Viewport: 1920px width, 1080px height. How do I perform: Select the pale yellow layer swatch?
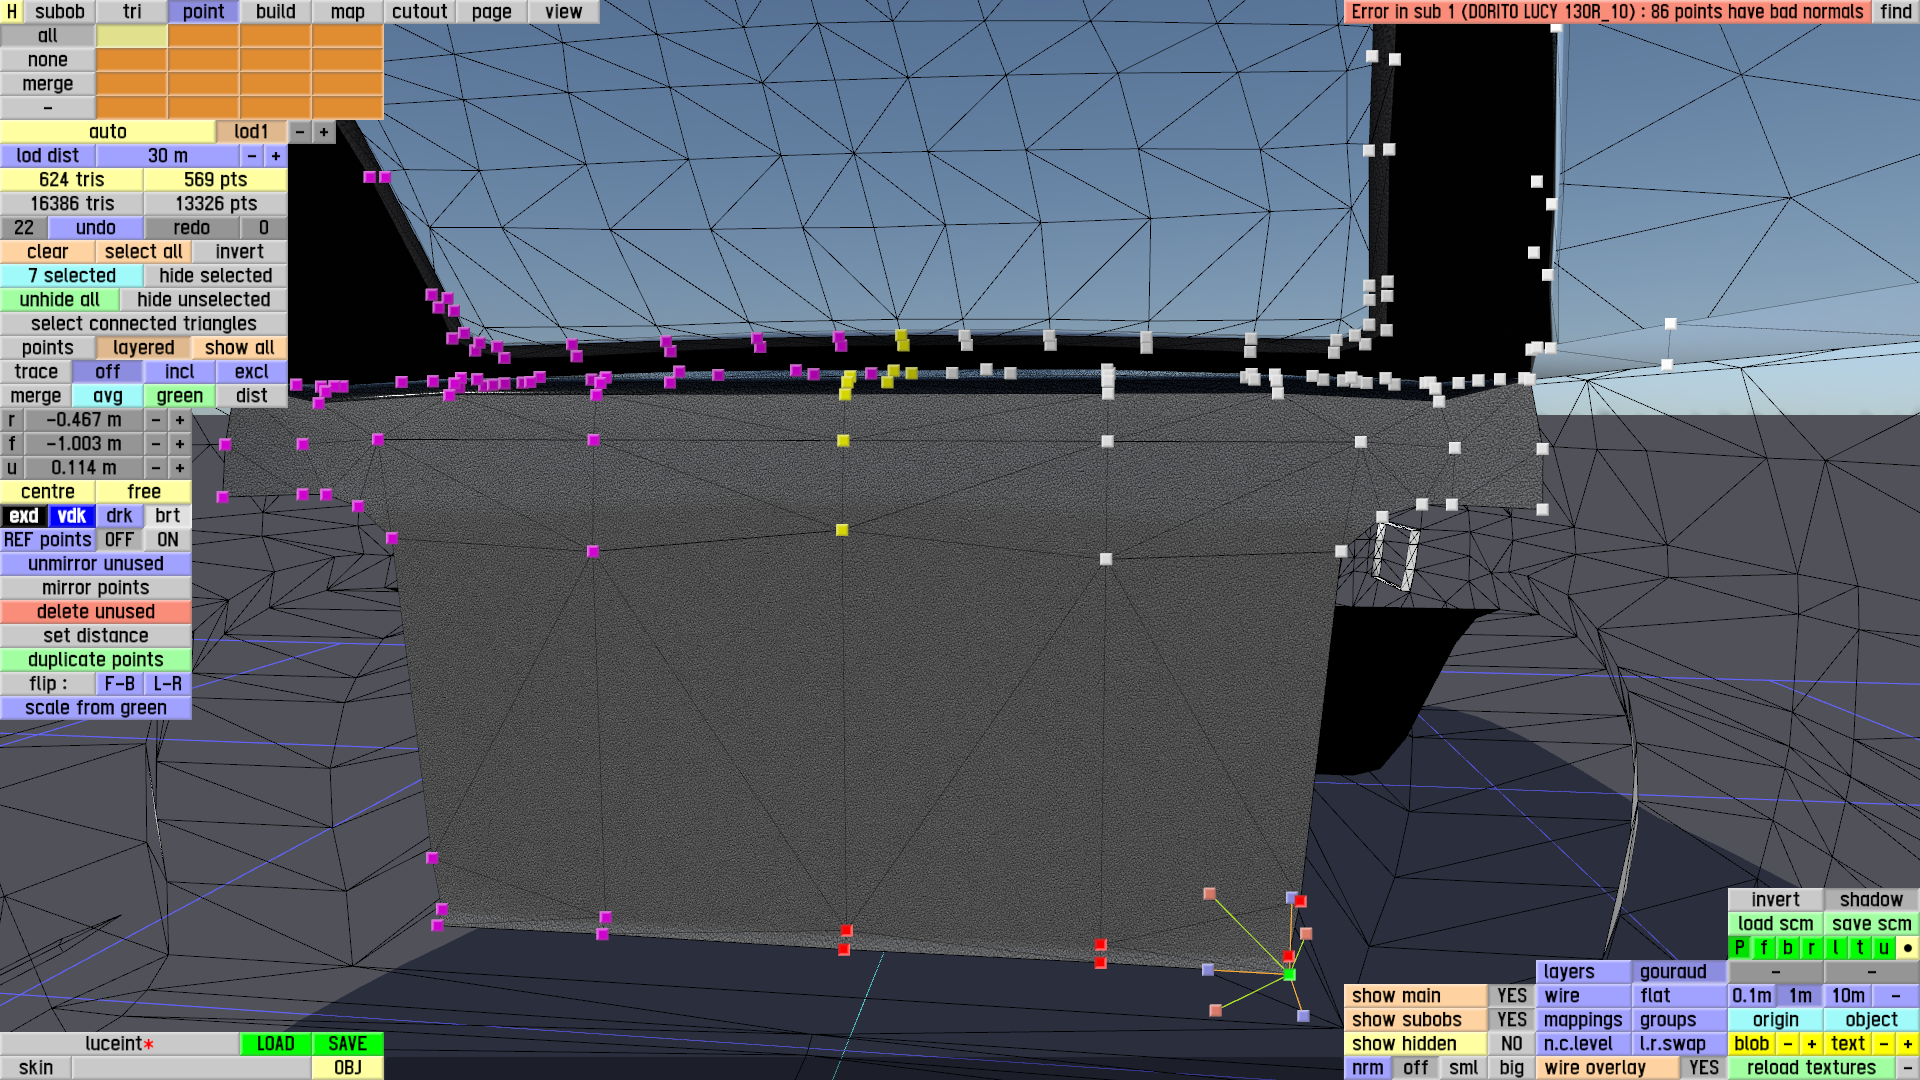pos(132,36)
